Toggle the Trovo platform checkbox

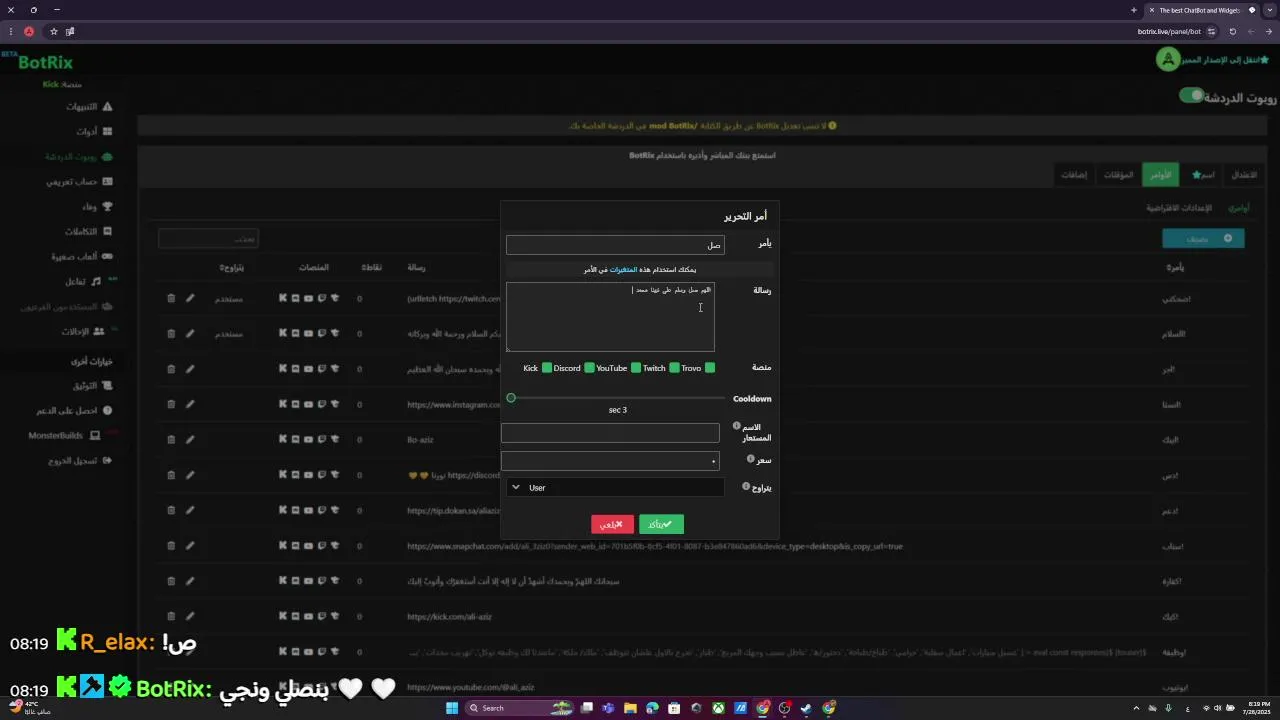[x=710, y=368]
